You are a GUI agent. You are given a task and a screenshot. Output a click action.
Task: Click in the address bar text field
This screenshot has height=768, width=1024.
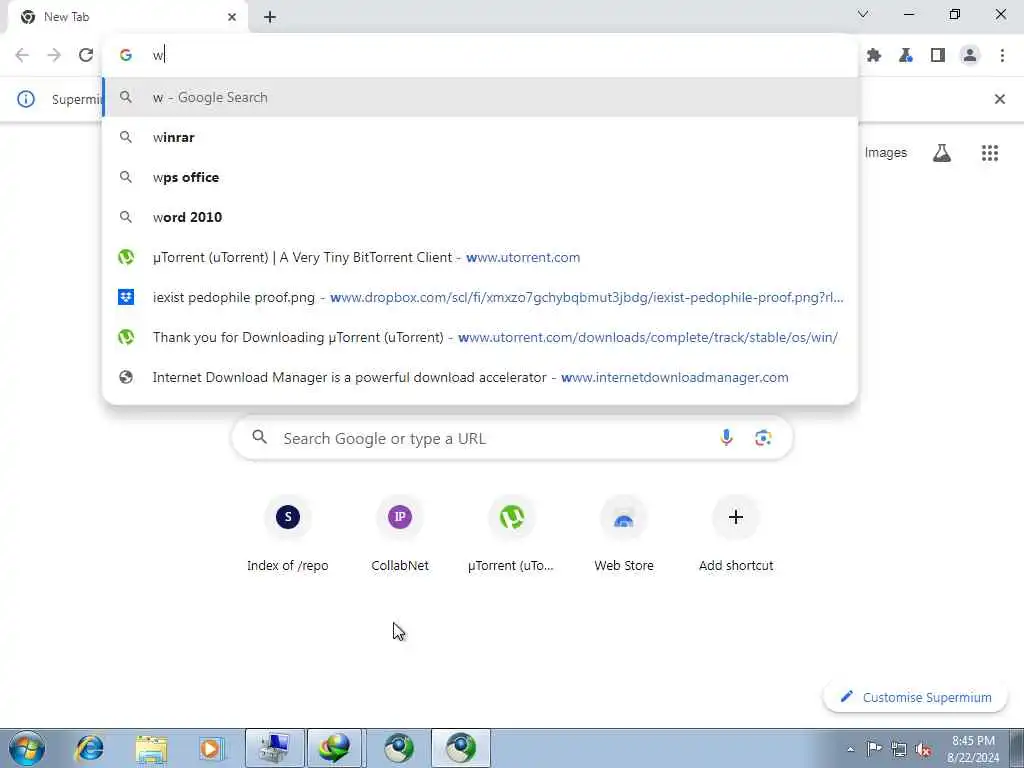480,56
